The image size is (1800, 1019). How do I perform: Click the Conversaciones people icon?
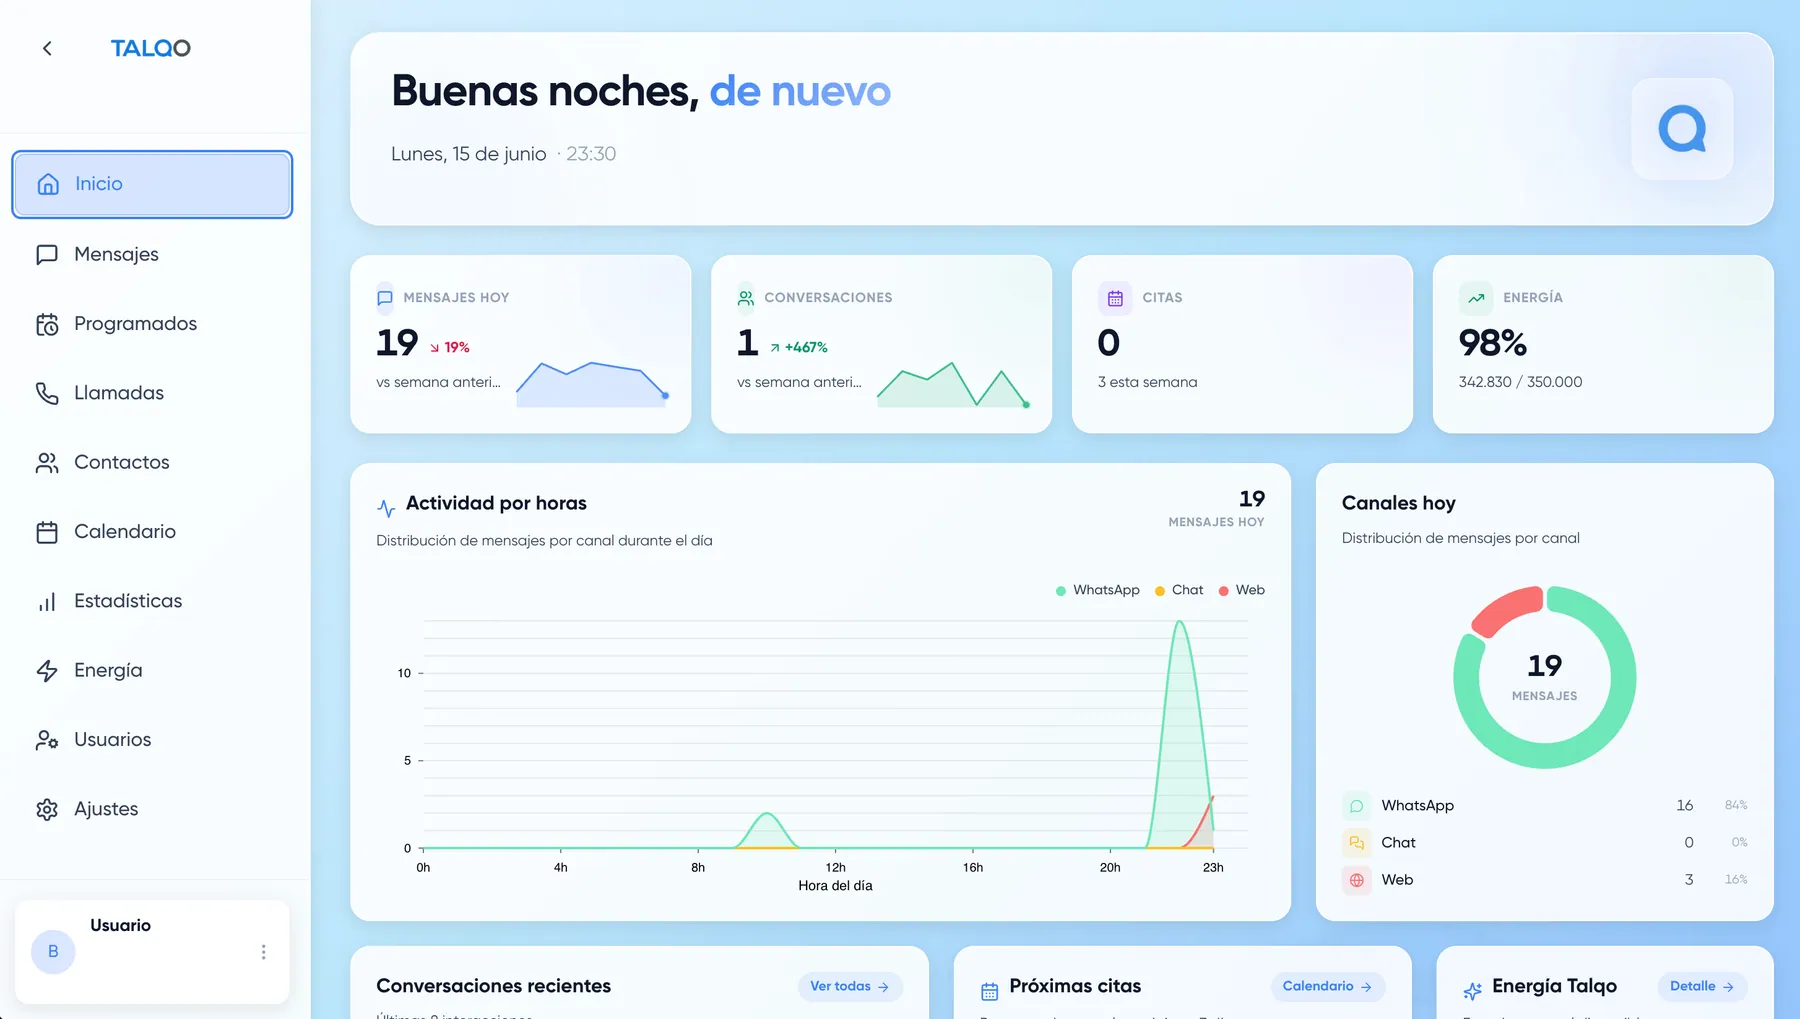pos(746,298)
